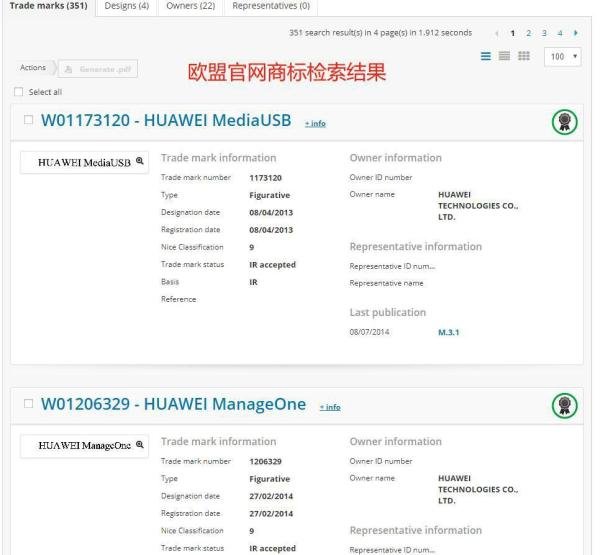The image size is (600, 555).
Task: Click the 351 search result(s) summary text
Action: coord(380,33)
